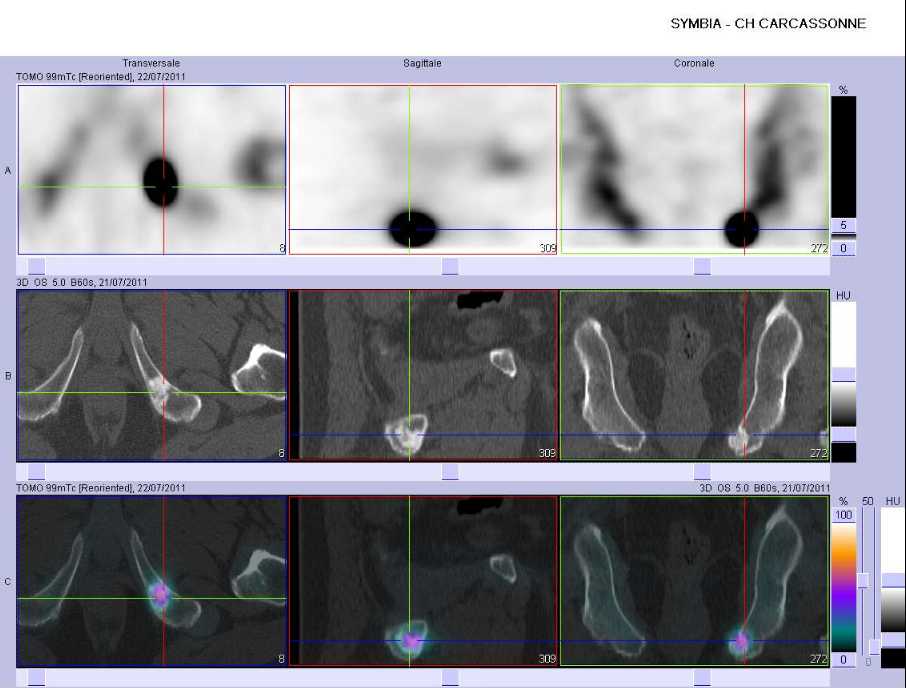Click the row label 'C' at left

[8, 582]
